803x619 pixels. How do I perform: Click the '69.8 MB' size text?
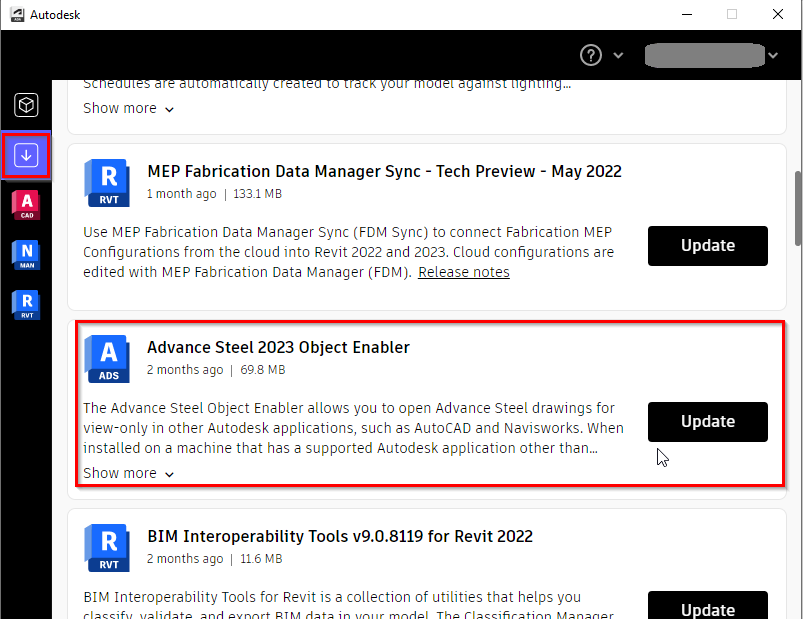pyautogui.click(x=263, y=370)
